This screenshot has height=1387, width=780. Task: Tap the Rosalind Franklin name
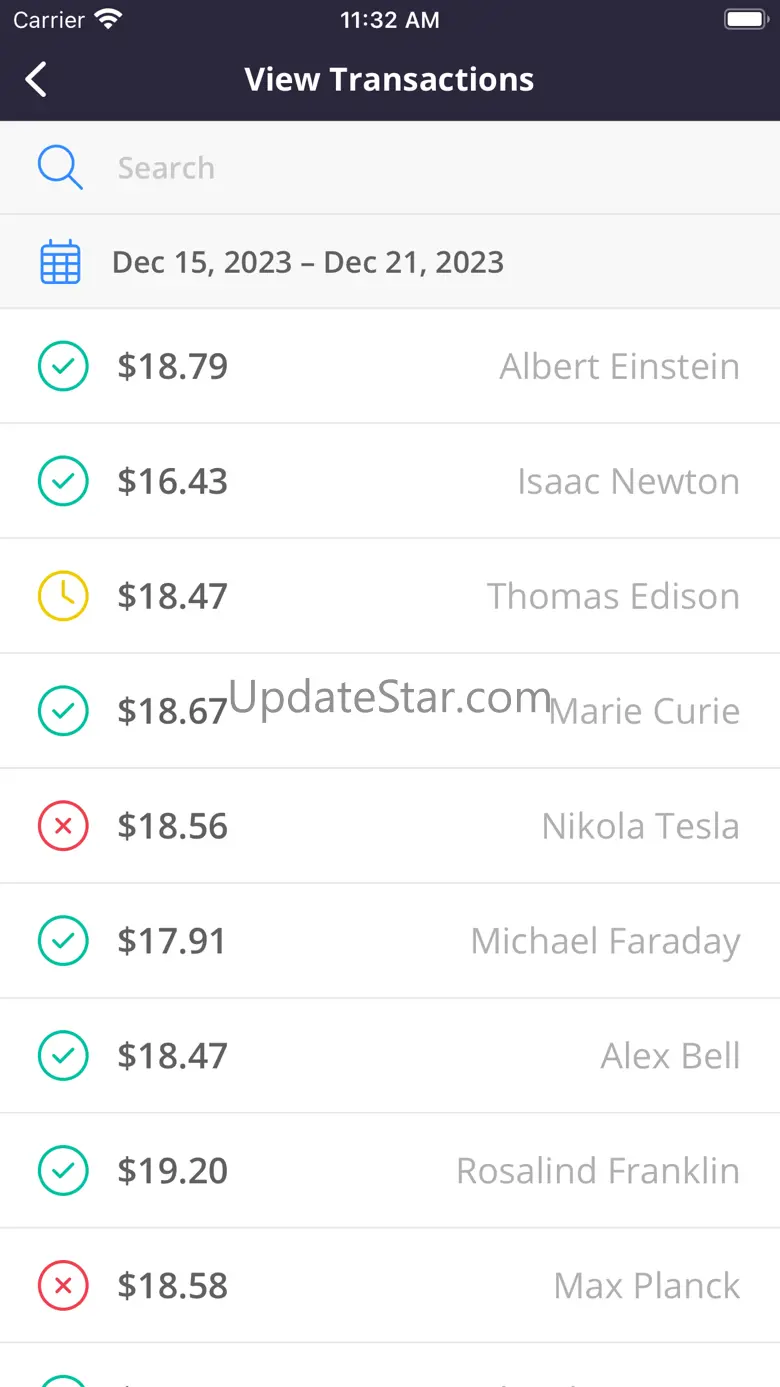(598, 1171)
